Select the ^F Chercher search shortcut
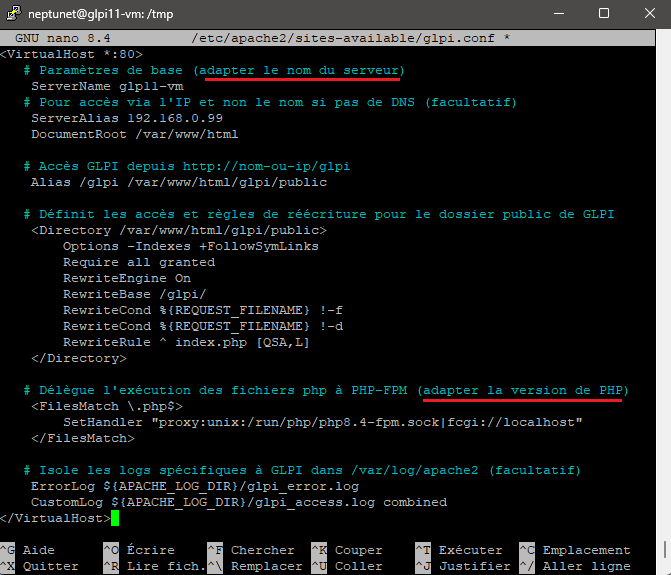The width and height of the screenshot is (671, 575). pyautogui.click(x=250, y=550)
